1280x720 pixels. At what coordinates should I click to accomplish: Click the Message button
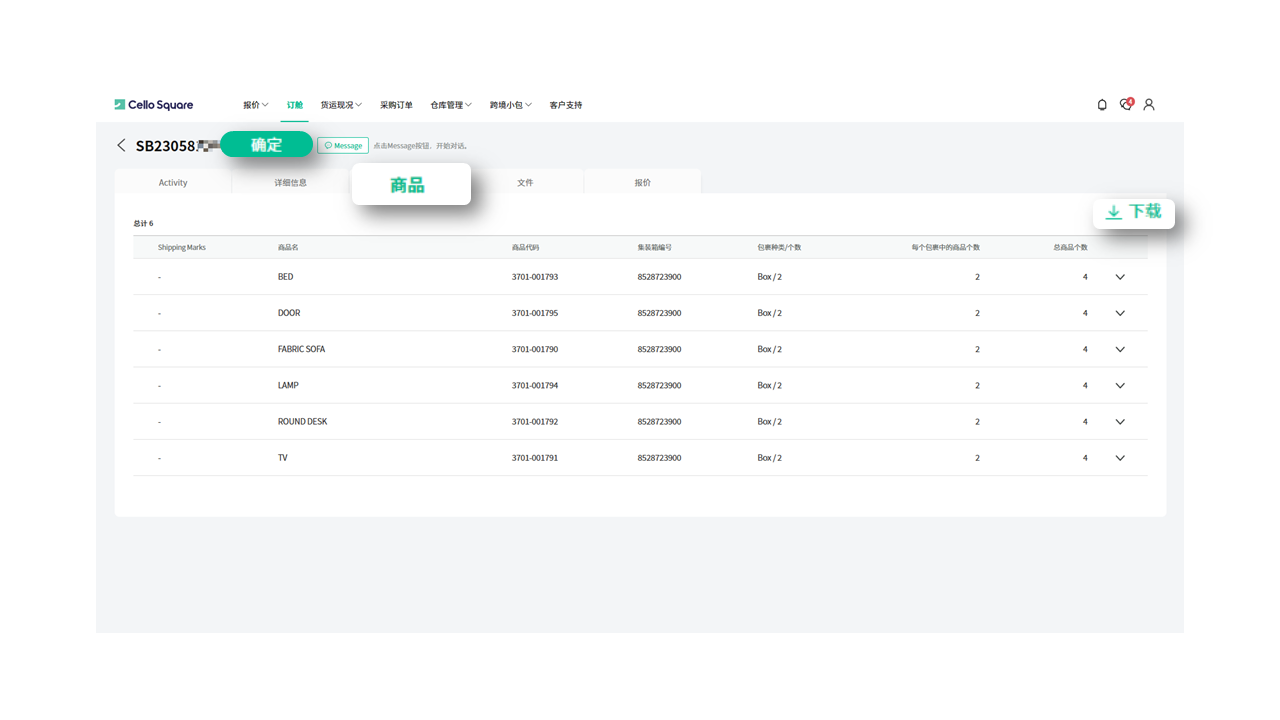point(343,146)
